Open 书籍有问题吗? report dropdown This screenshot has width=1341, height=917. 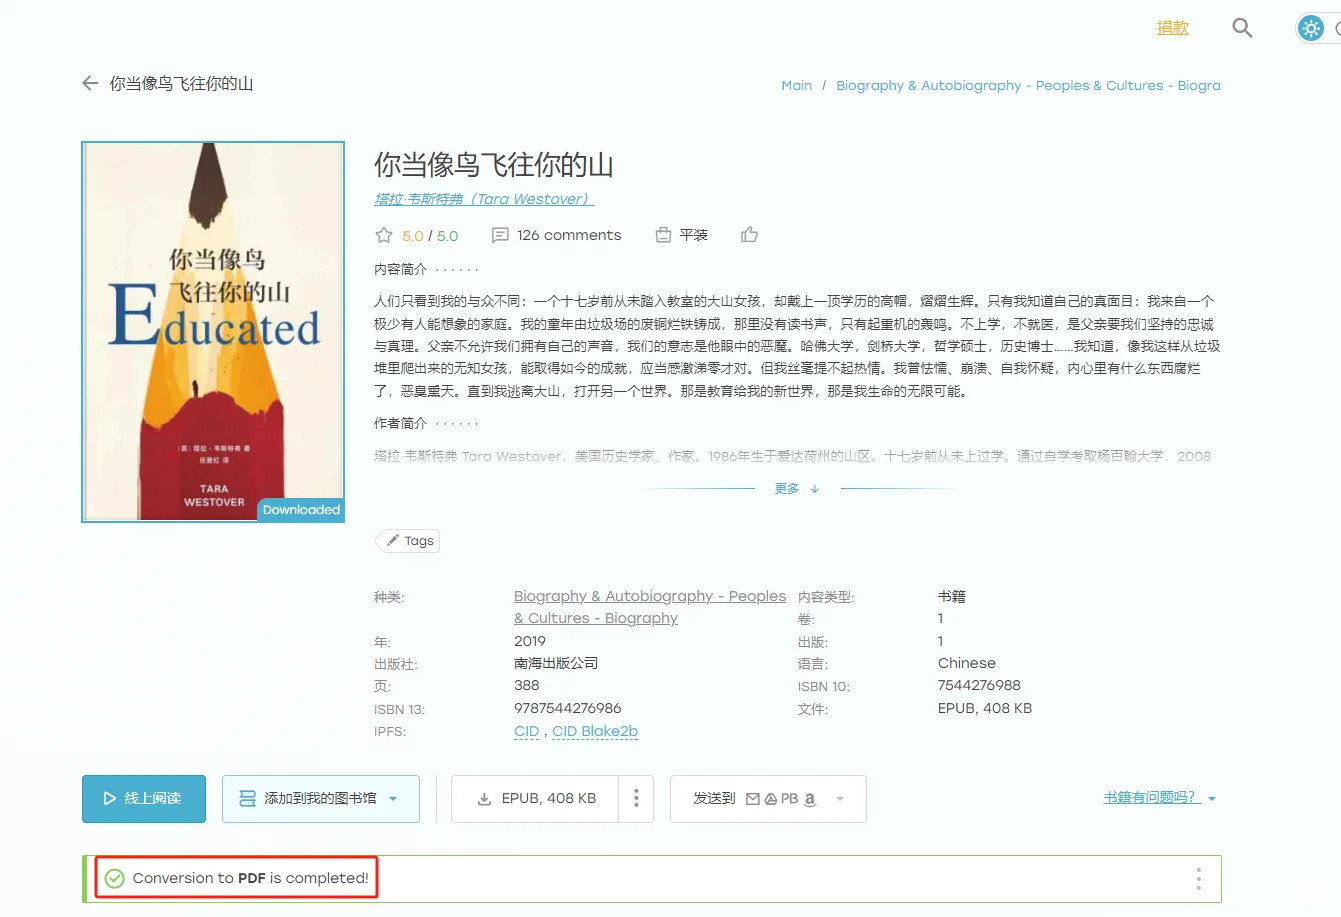tap(1160, 798)
